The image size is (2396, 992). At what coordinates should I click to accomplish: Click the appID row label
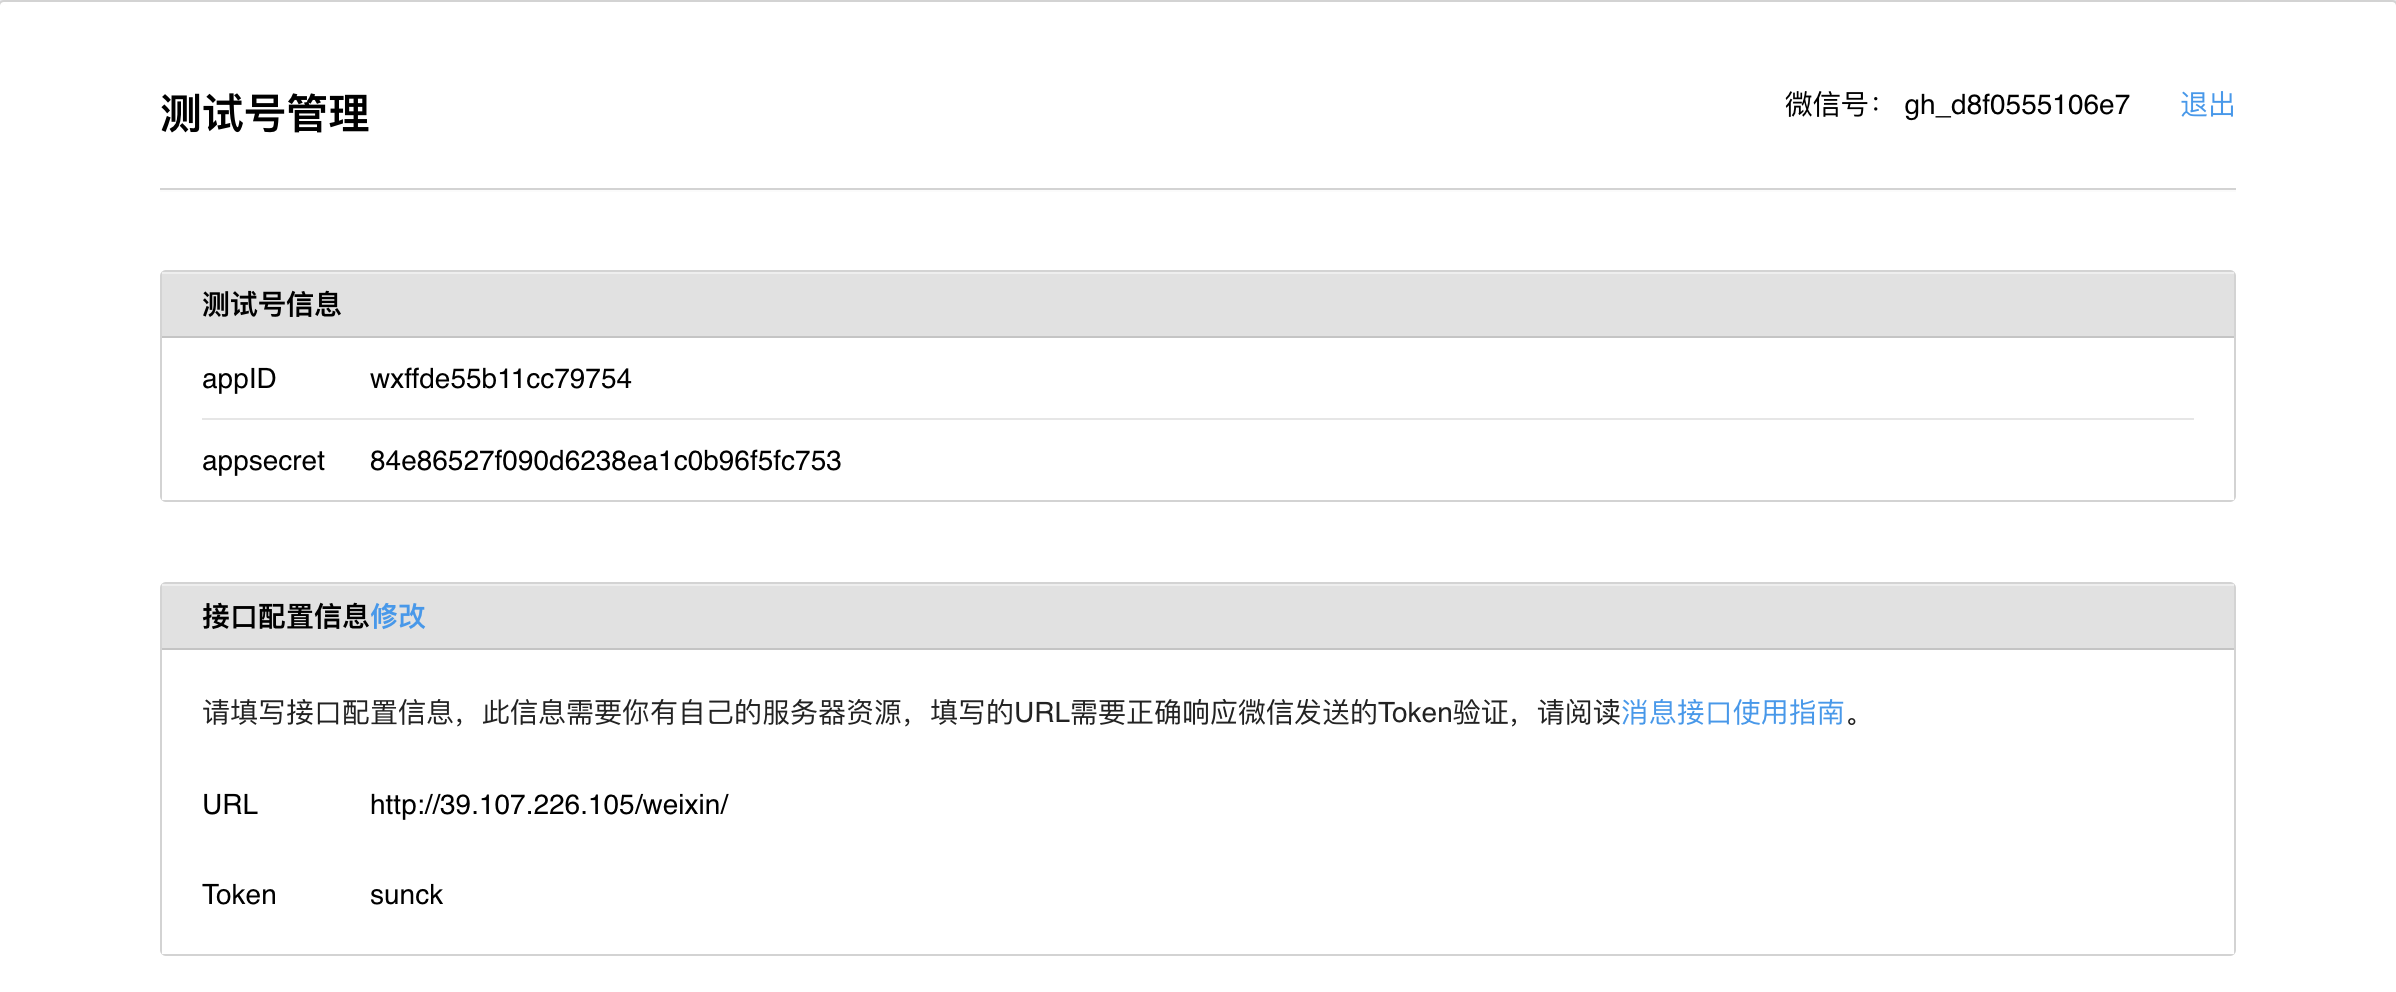coord(239,379)
